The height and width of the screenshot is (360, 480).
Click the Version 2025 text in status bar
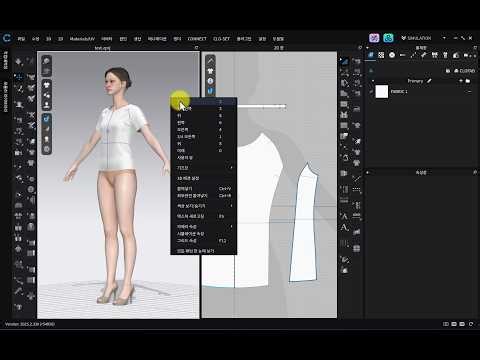click(x=29, y=324)
